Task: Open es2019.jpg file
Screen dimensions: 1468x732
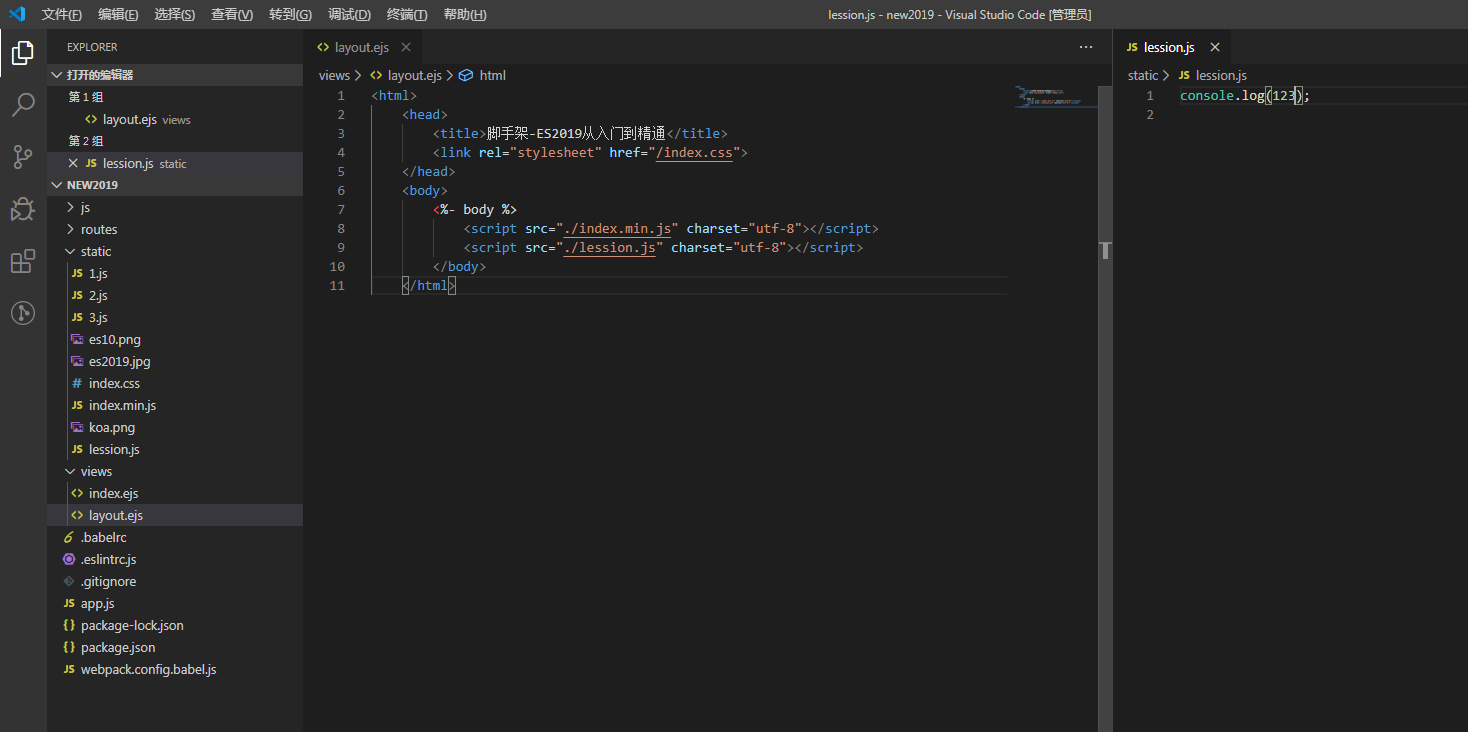Action: coord(175,361)
